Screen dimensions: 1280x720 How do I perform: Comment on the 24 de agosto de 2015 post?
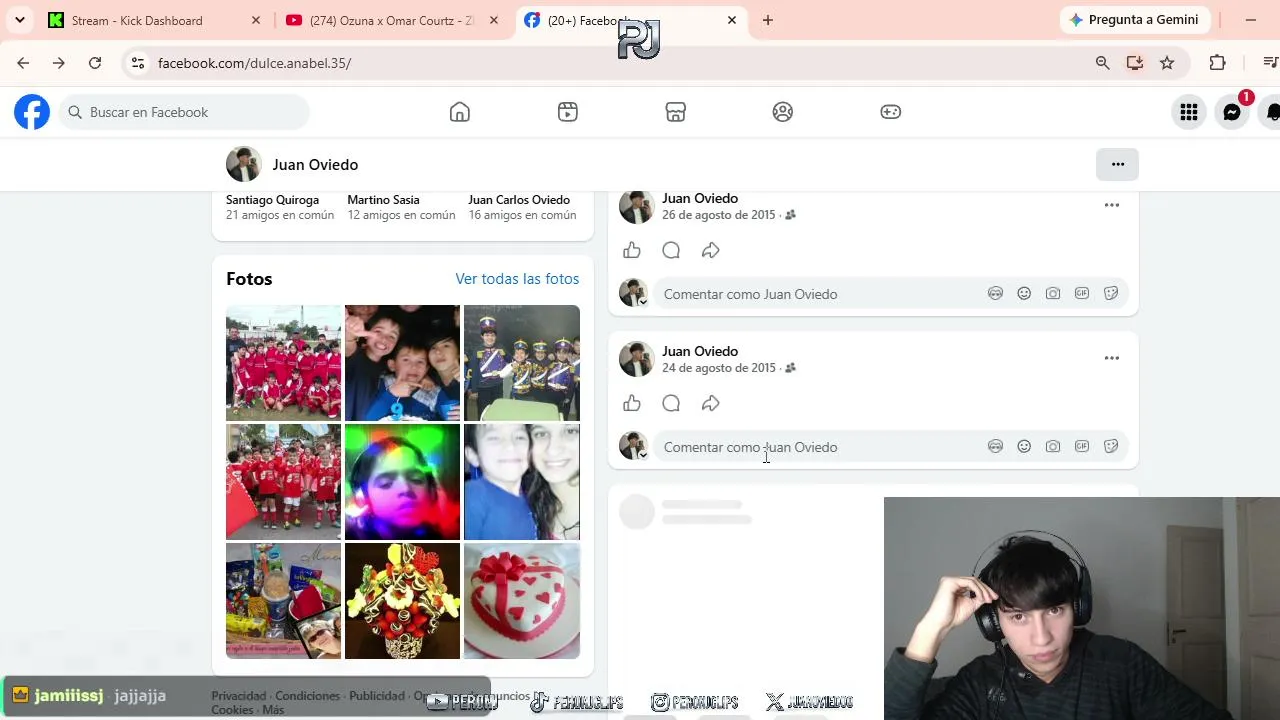point(671,403)
